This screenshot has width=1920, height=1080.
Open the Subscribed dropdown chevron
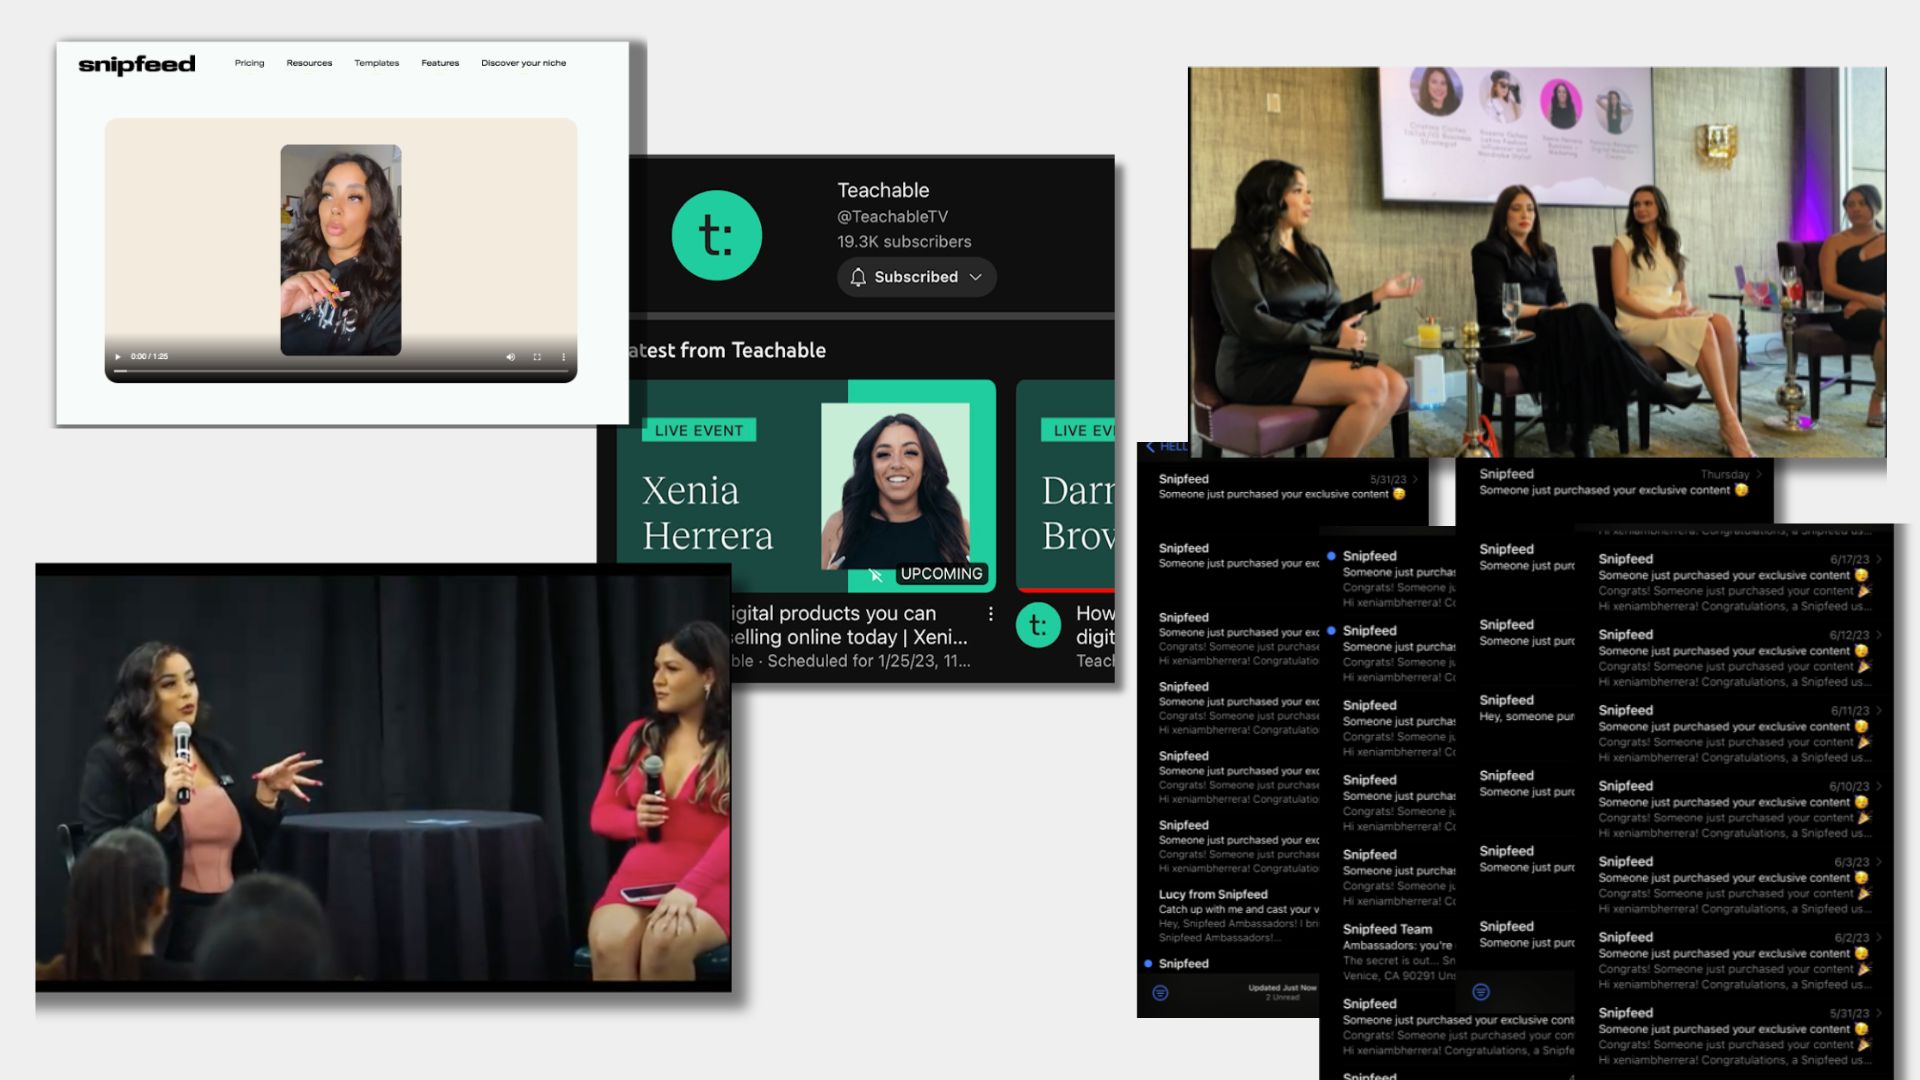(x=976, y=277)
